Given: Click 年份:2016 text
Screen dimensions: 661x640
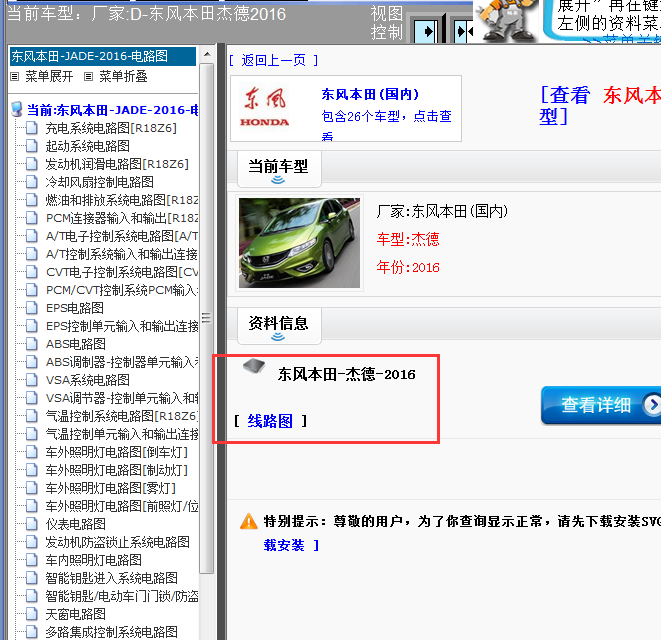Looking at the screenshot, I should [408, 267].
